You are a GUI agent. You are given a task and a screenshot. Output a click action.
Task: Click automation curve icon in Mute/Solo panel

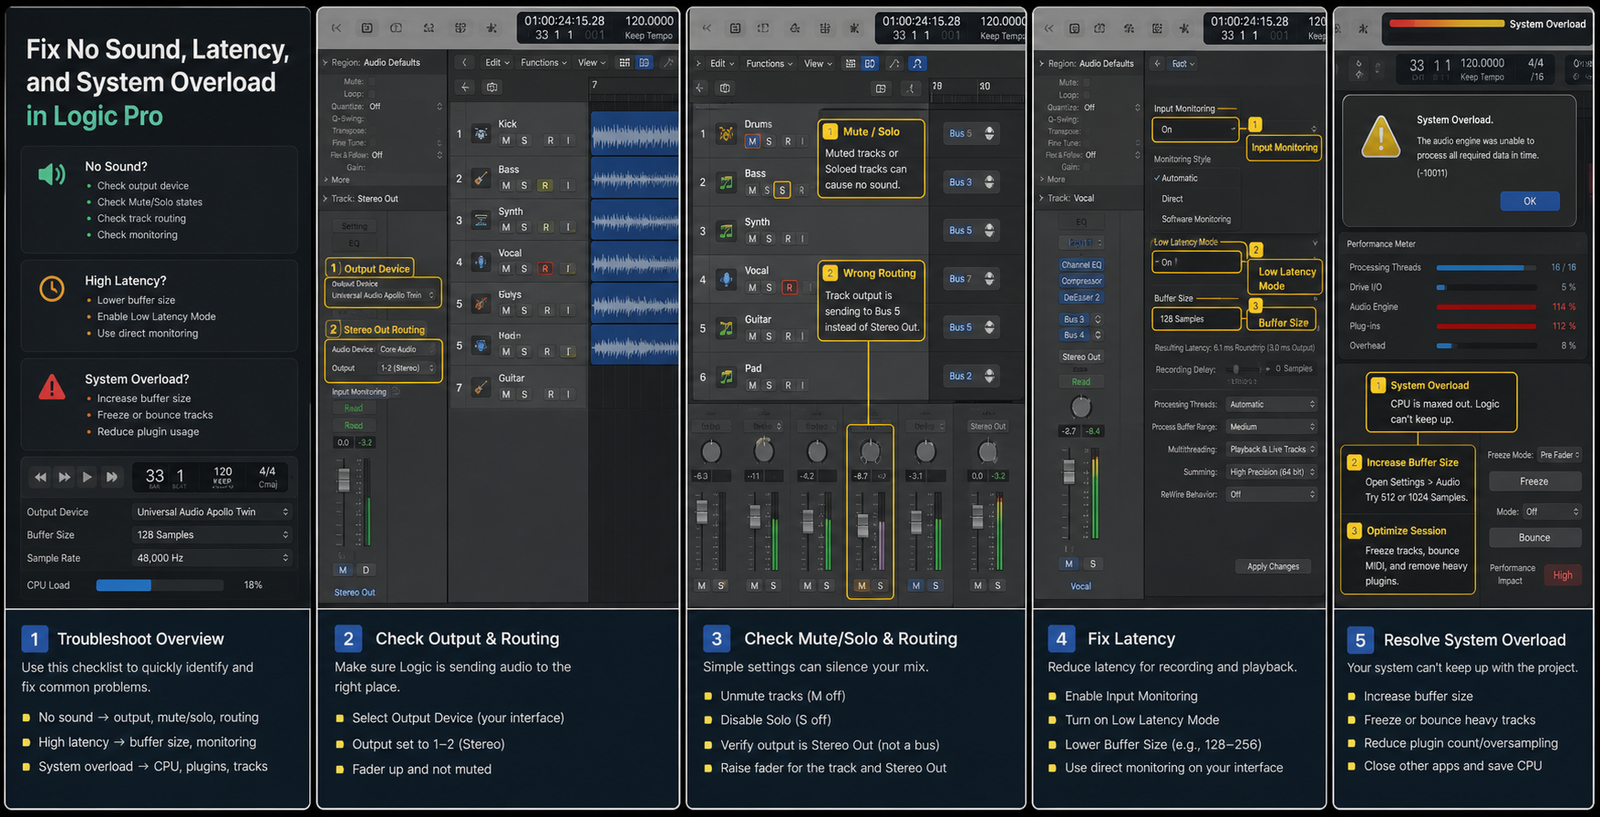pos(895,63)
